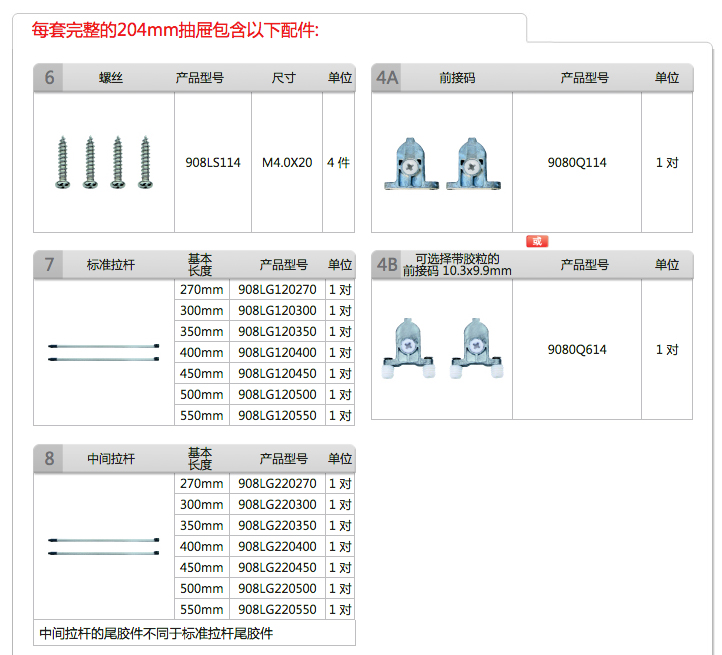This screenshot has height=655, width=722.
Task: Click the 4B front connector with rubber image
Action: pyautogui.click(x=441, y=349)
